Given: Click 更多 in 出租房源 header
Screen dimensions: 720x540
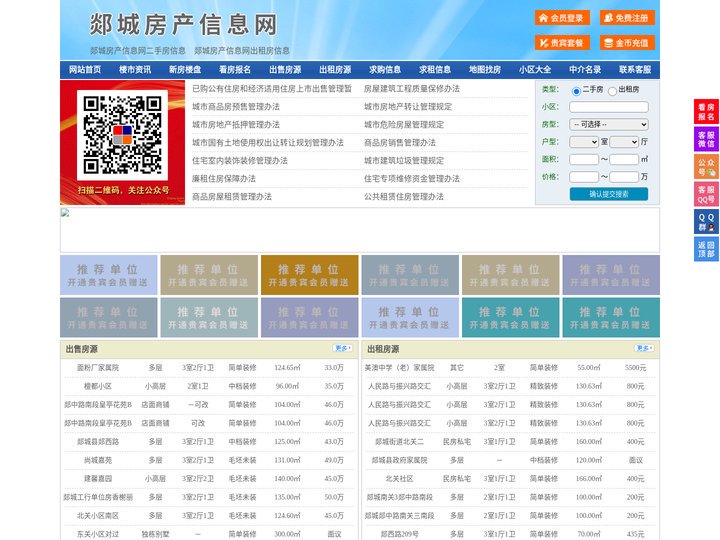Looking at the screenshot, I should pos(644,349).
